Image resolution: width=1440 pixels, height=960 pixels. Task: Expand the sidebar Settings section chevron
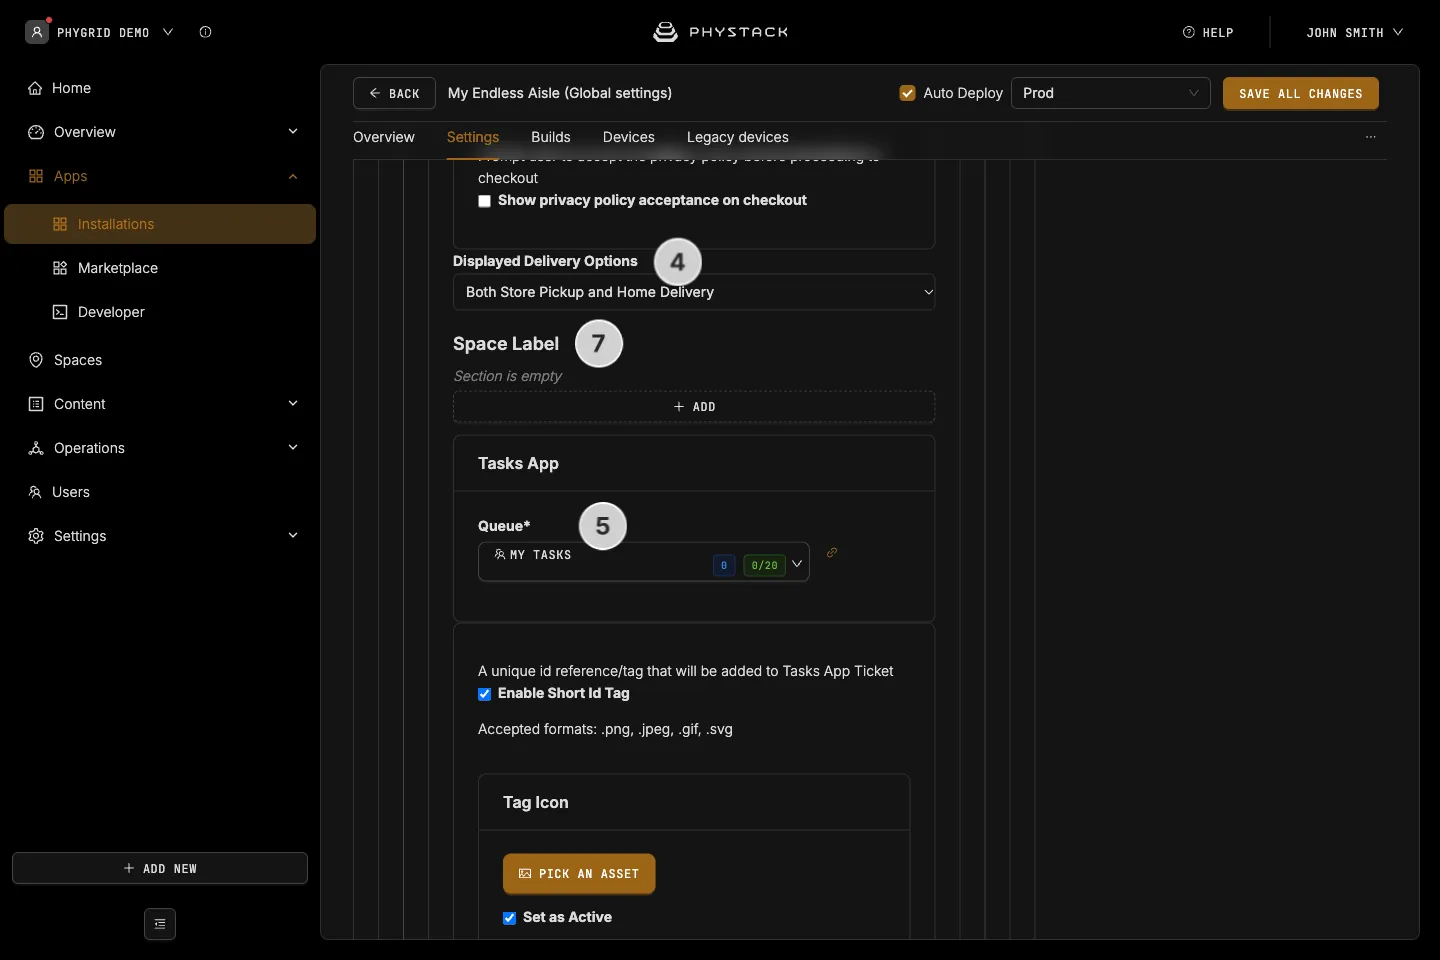pyautogui.click(x=293, y=535)
